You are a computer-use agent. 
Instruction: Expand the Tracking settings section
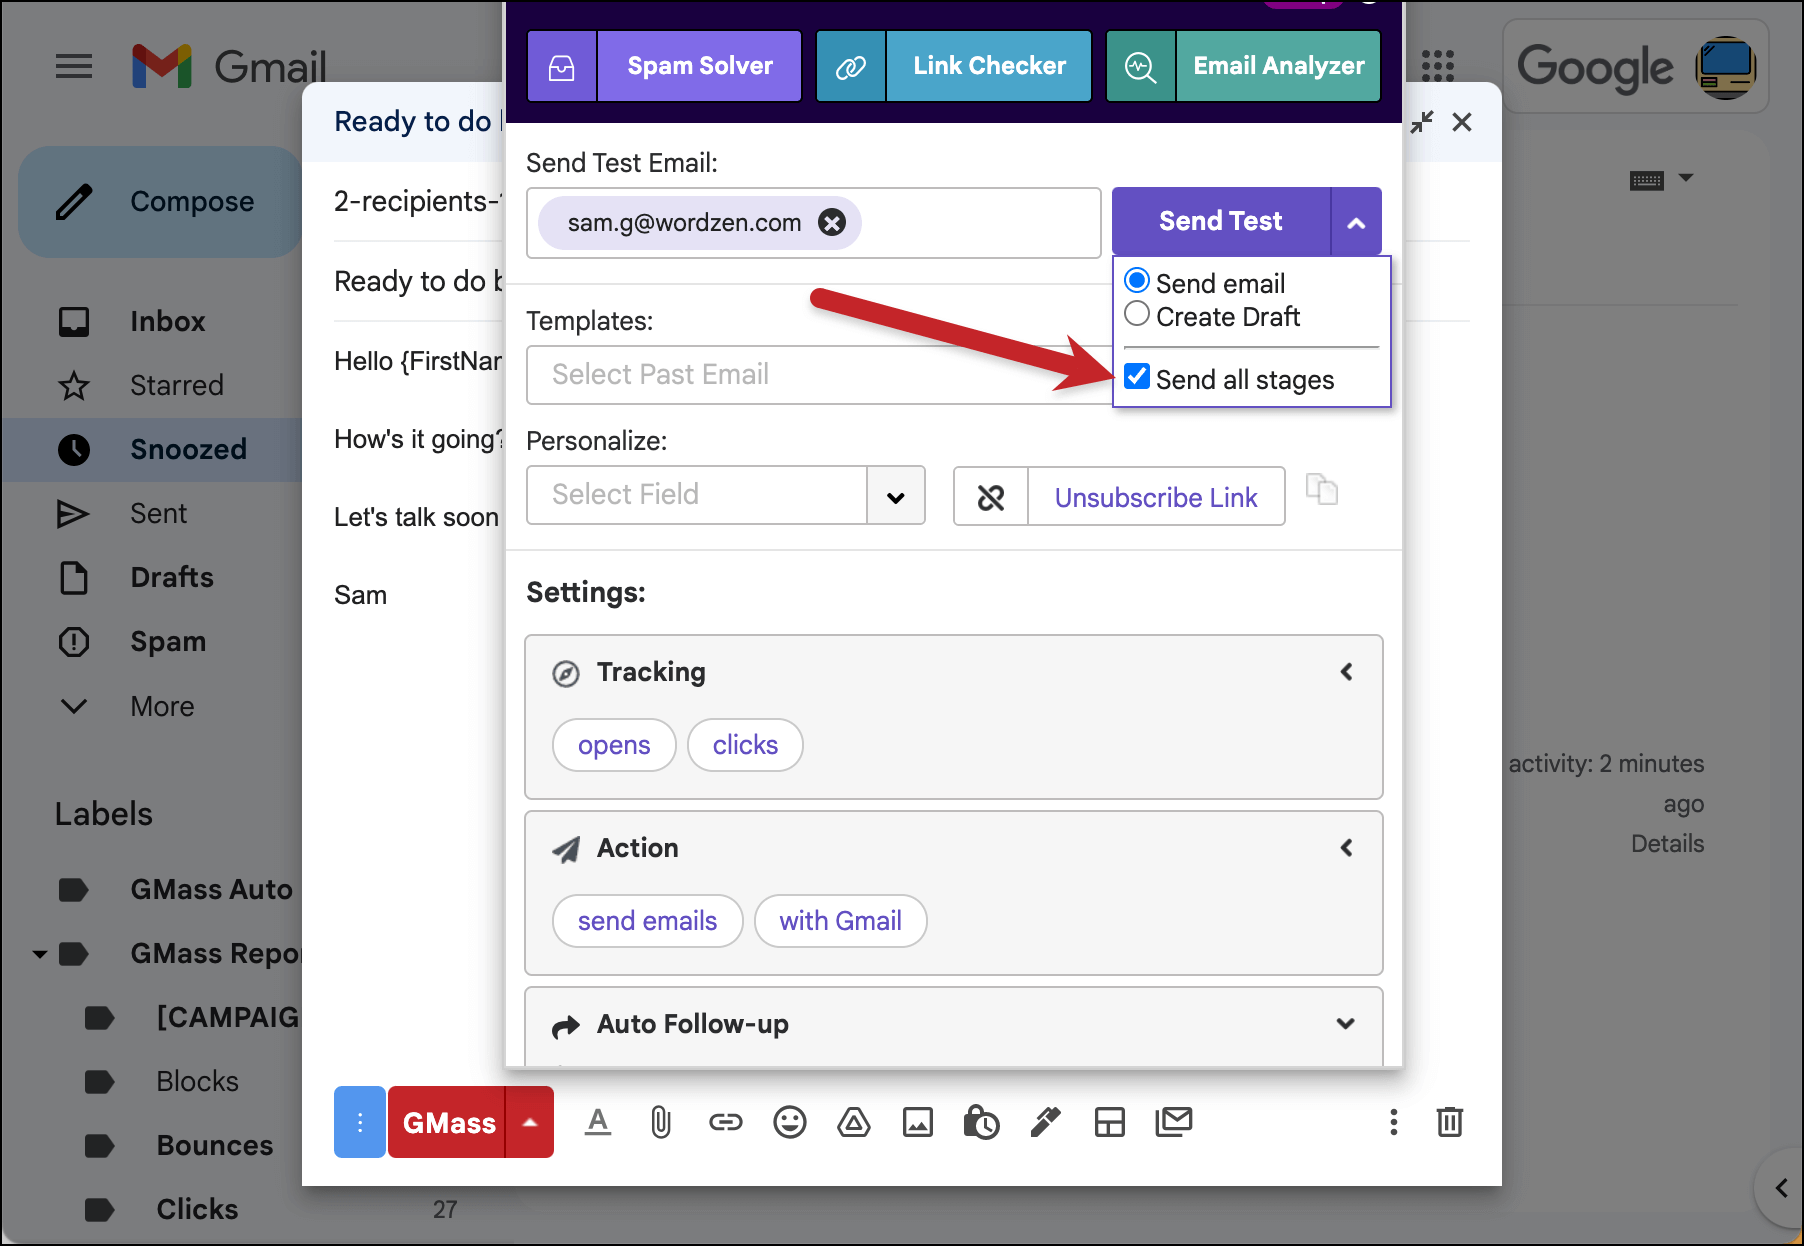click(1346, 672)
